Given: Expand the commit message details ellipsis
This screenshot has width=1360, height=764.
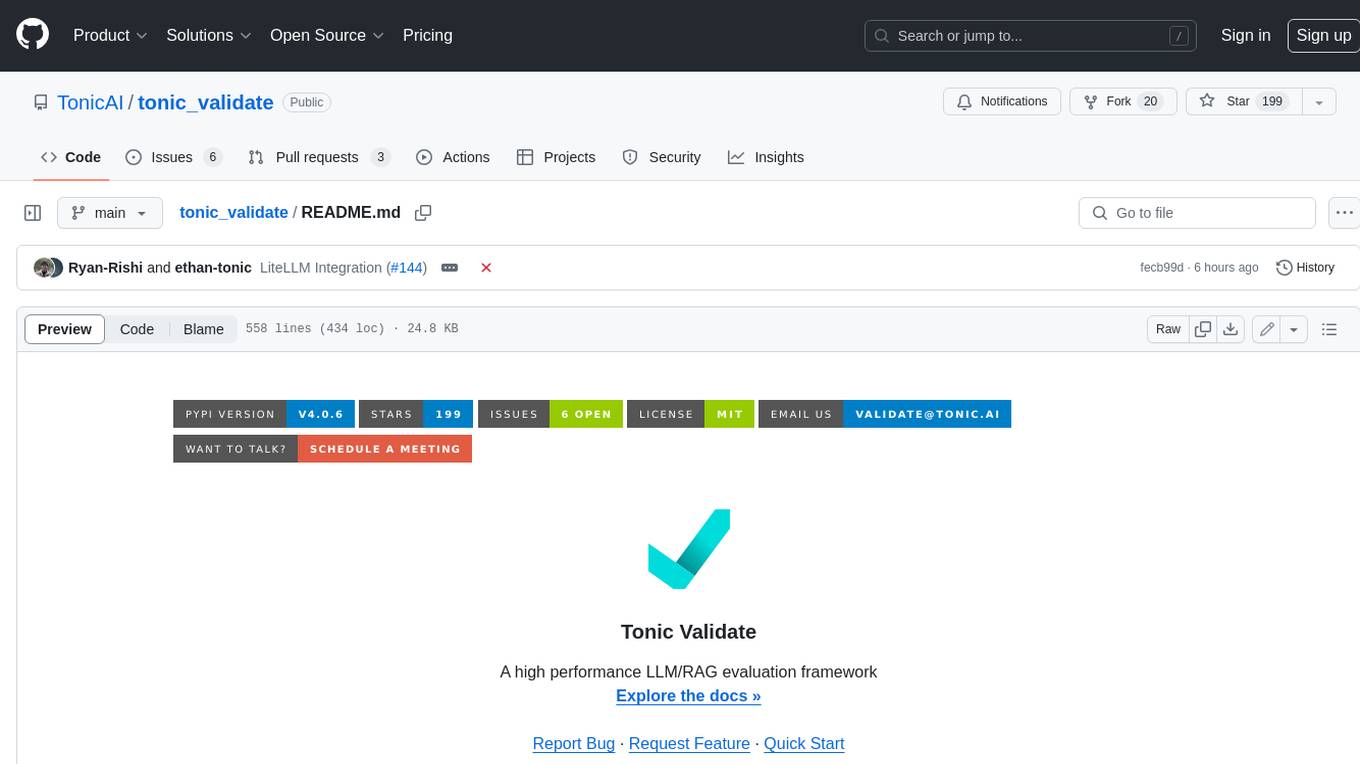Looking at the screenshot, I should click(x=450, y=268).
